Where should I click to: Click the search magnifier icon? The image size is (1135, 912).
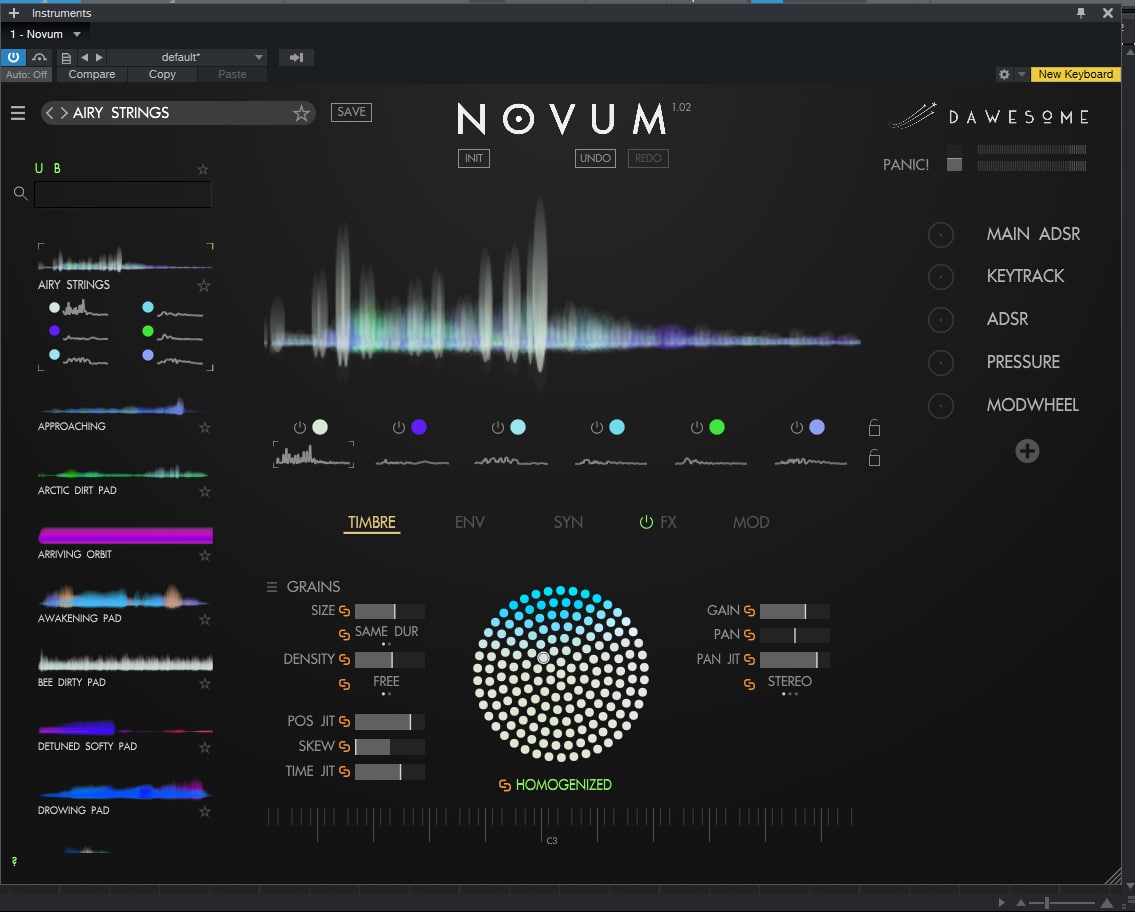click(x=20, y=193)
